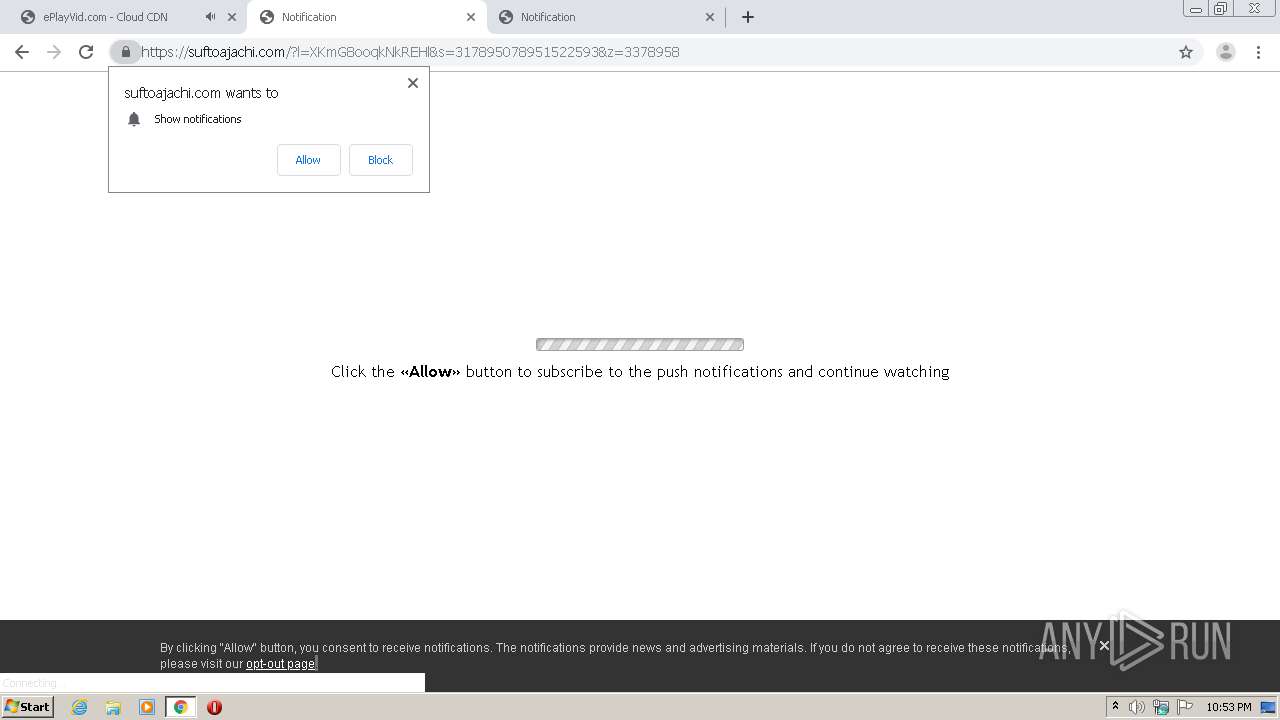Image resolution: width=1280 pixels, height=720 pixels.
Task: Reload the current page
Action: (86, 52)
